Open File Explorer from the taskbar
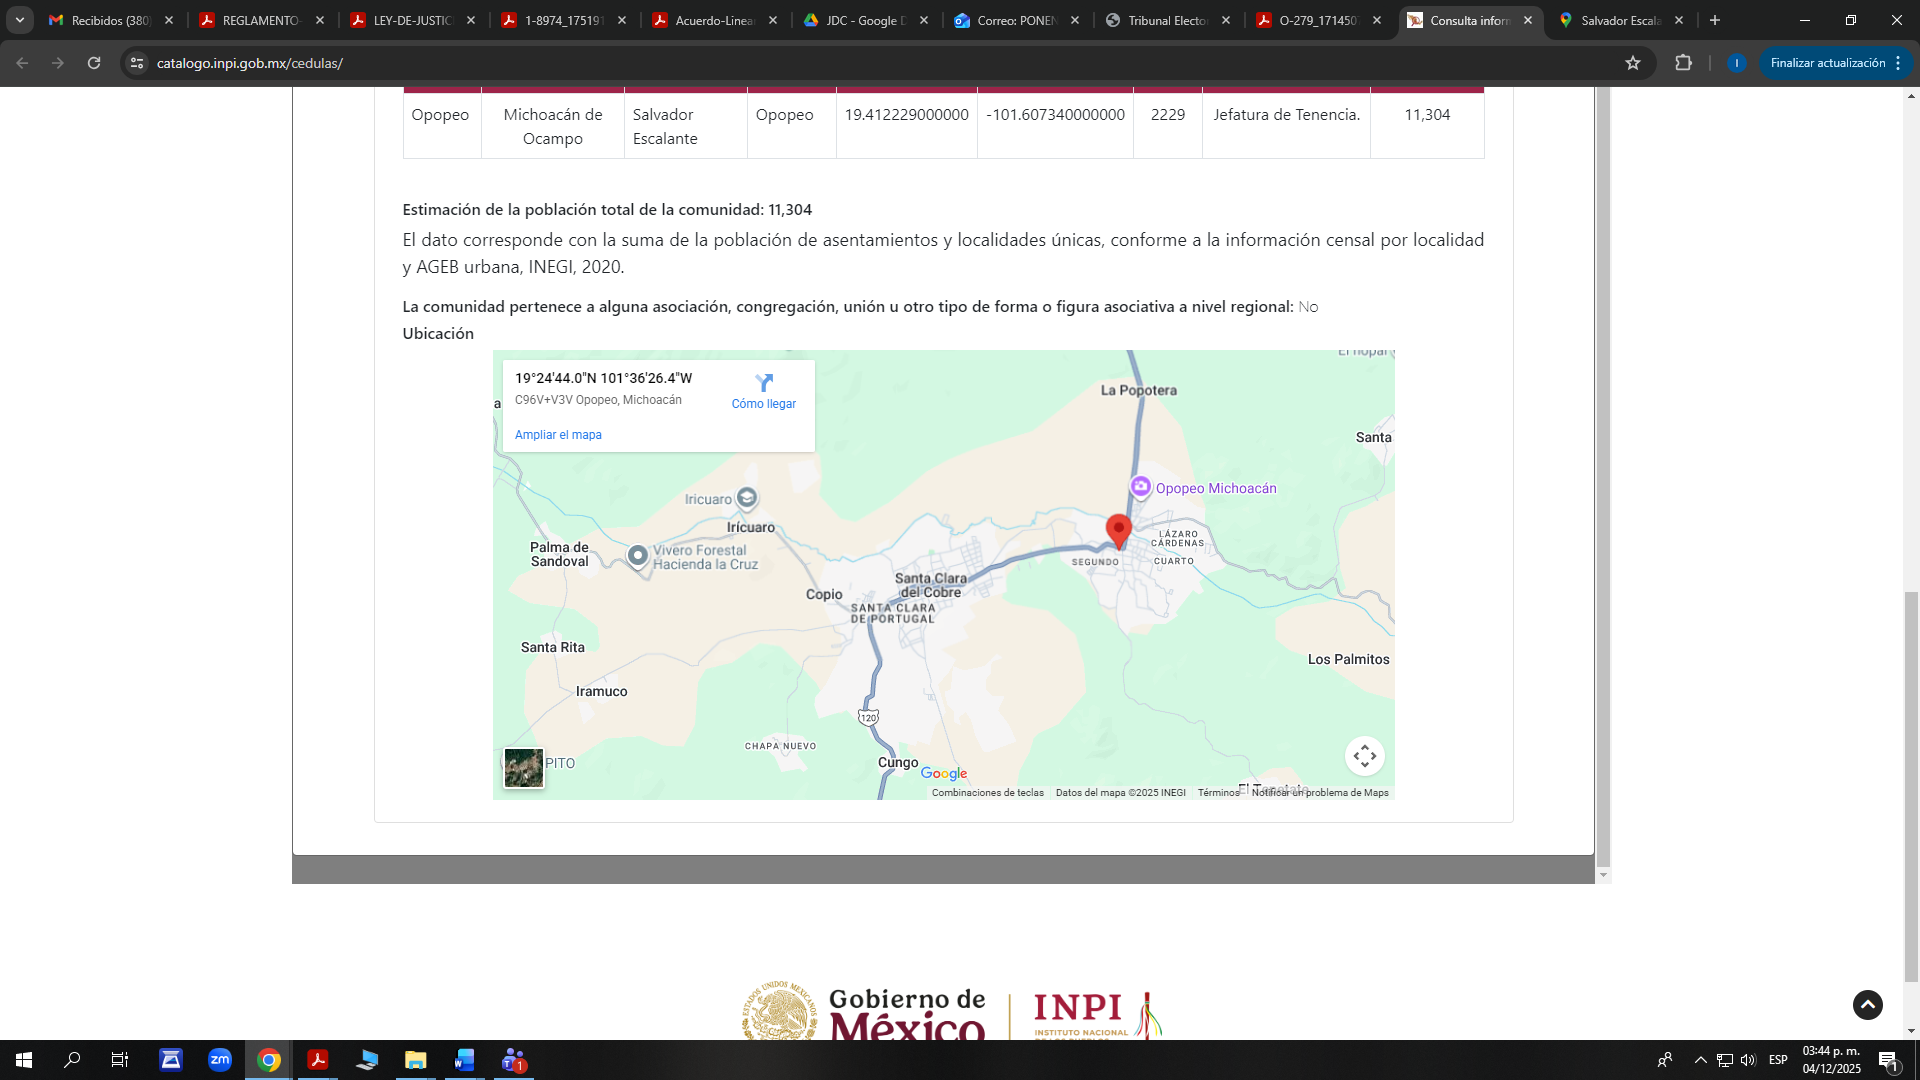This screenshot has width=1920, height=1080. point(415,1060)
